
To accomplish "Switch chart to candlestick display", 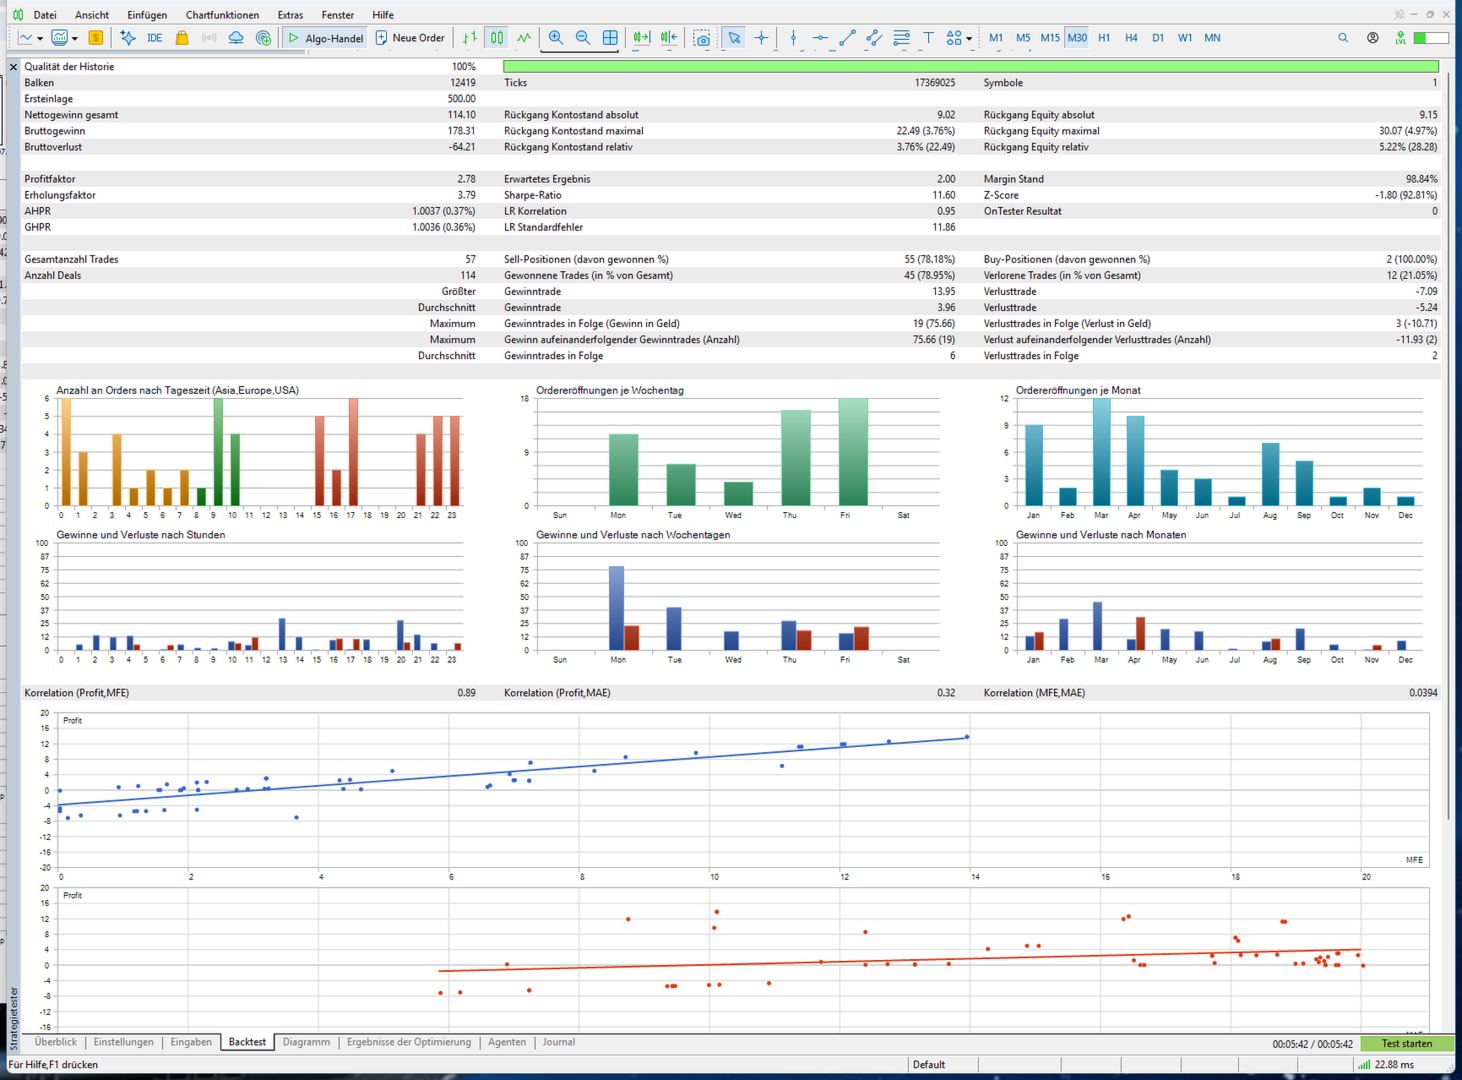I will (x=497, y=38).
